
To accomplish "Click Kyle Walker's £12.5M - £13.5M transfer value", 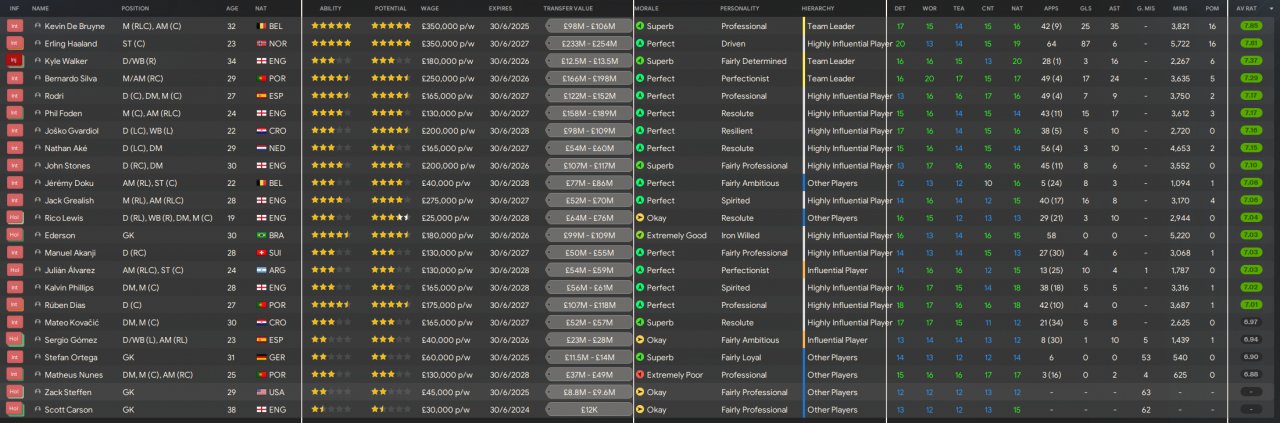I will 589,60.
